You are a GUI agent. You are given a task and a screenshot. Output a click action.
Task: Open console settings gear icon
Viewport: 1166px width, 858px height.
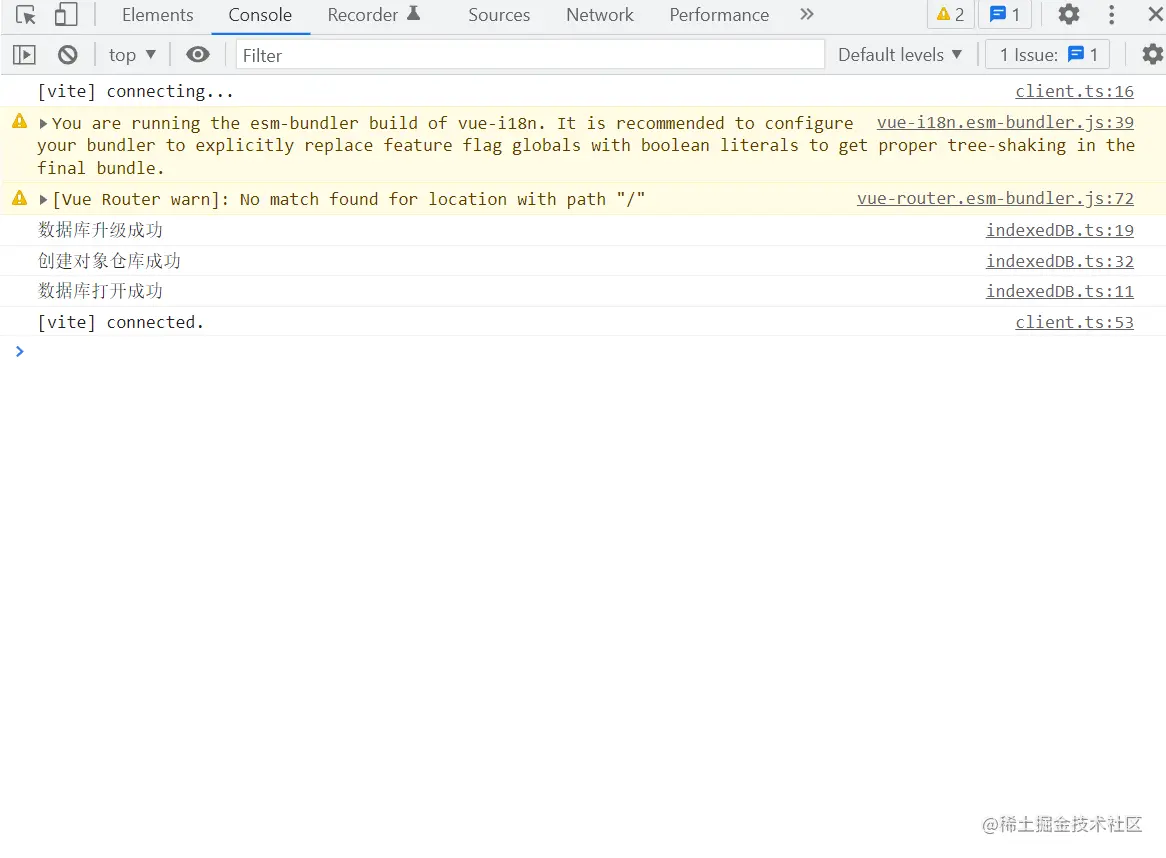coord(1152,54)
